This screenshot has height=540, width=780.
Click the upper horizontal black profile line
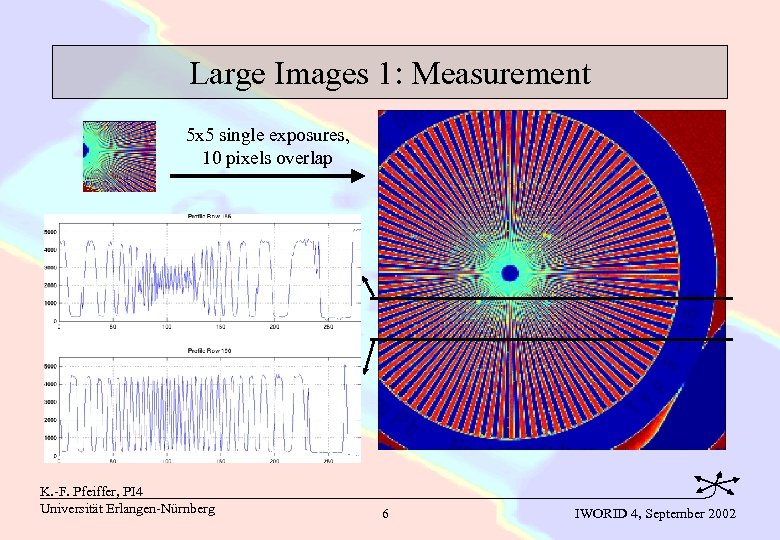552,298
